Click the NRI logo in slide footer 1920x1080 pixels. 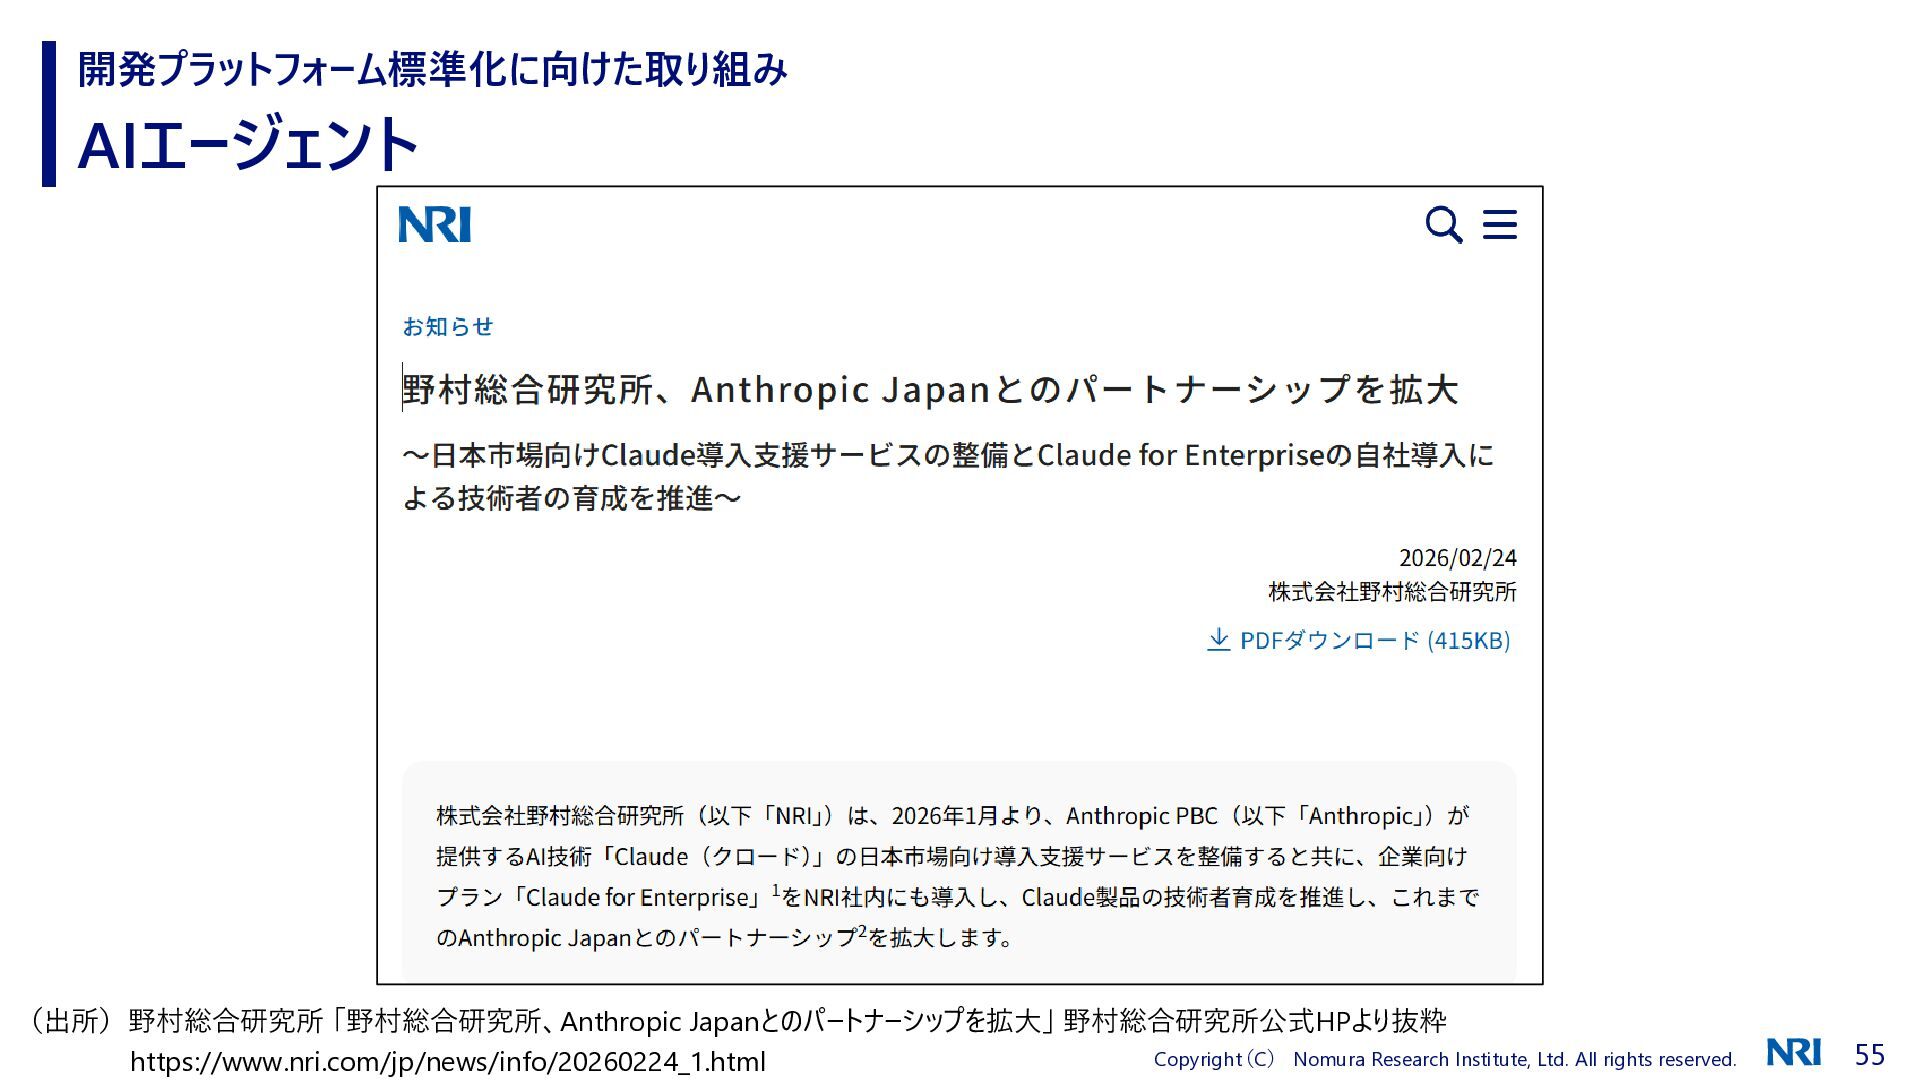1794,1052
